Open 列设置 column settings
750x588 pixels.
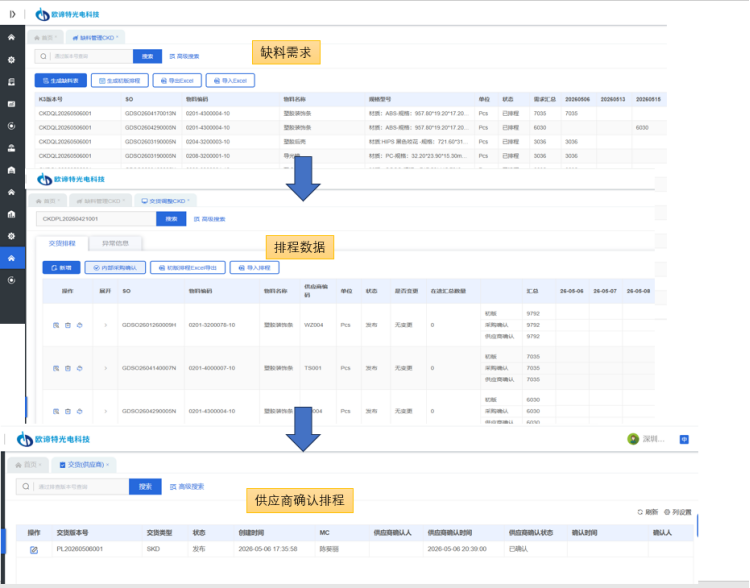click(677, 512)
